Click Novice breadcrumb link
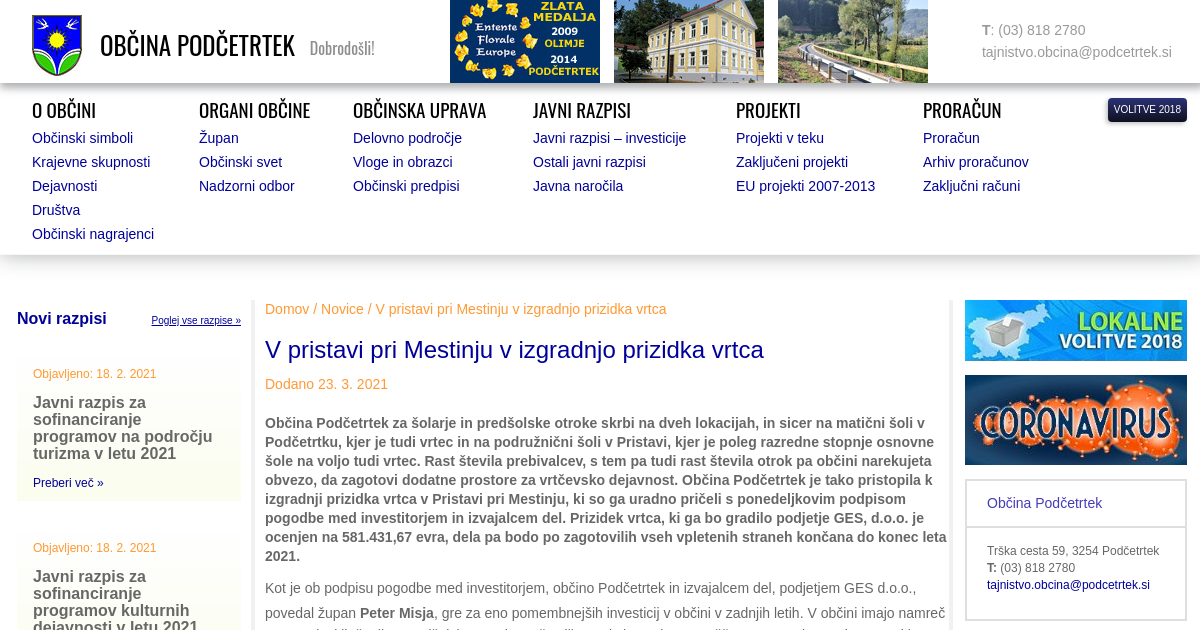 [342, 309]
